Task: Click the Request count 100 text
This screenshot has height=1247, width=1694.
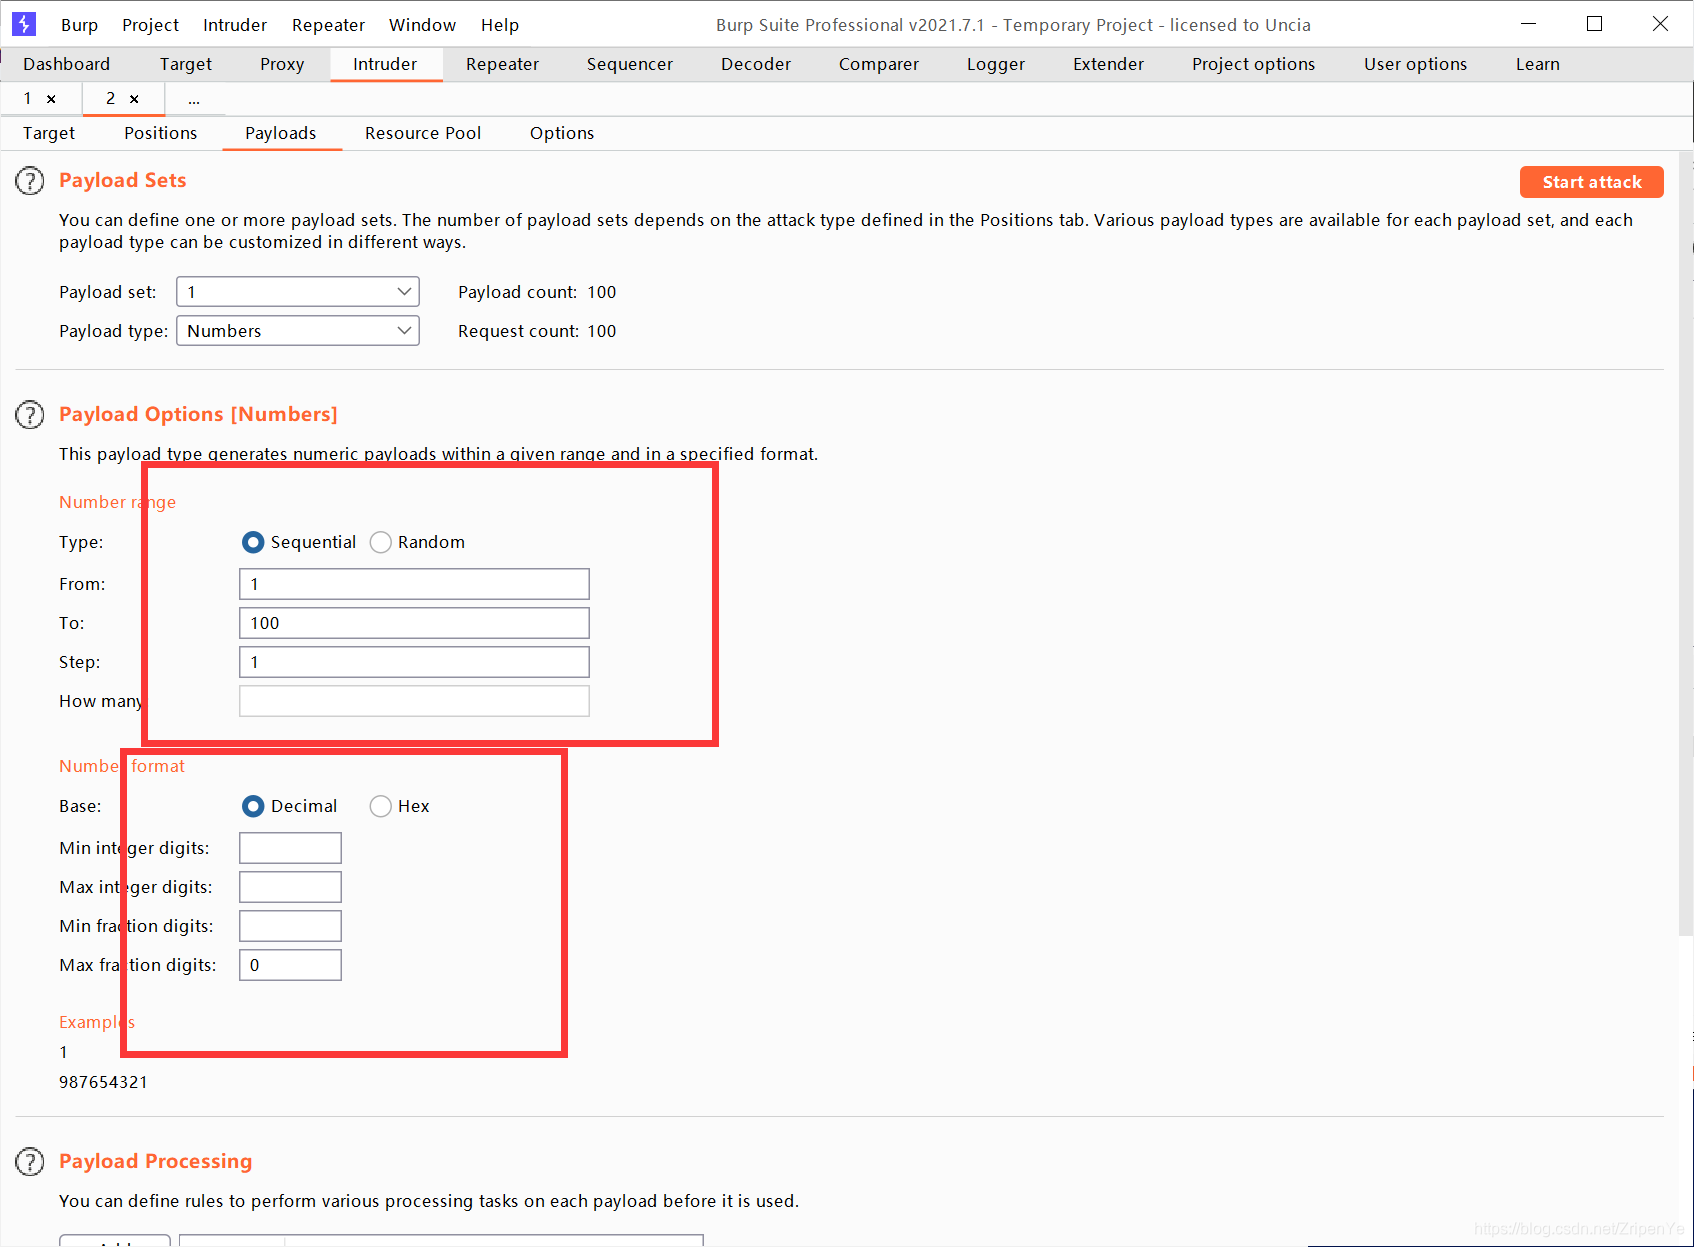Action: tap(537, 331)
